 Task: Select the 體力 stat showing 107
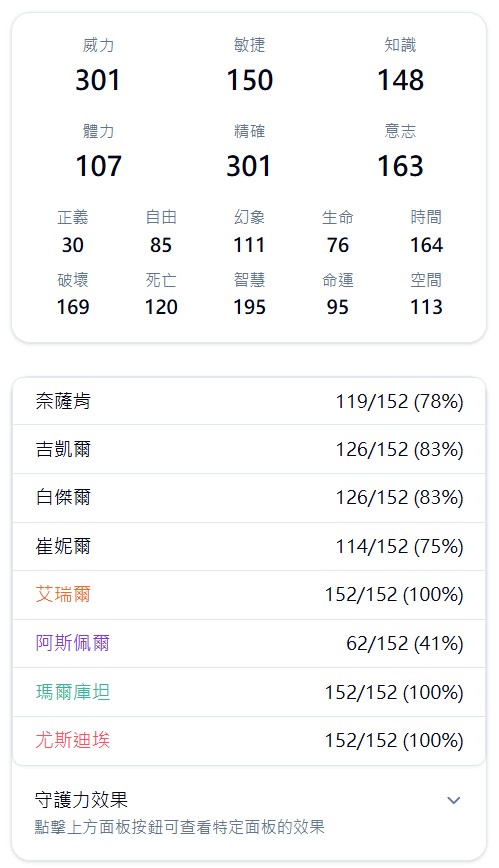[x=98, y=166]
